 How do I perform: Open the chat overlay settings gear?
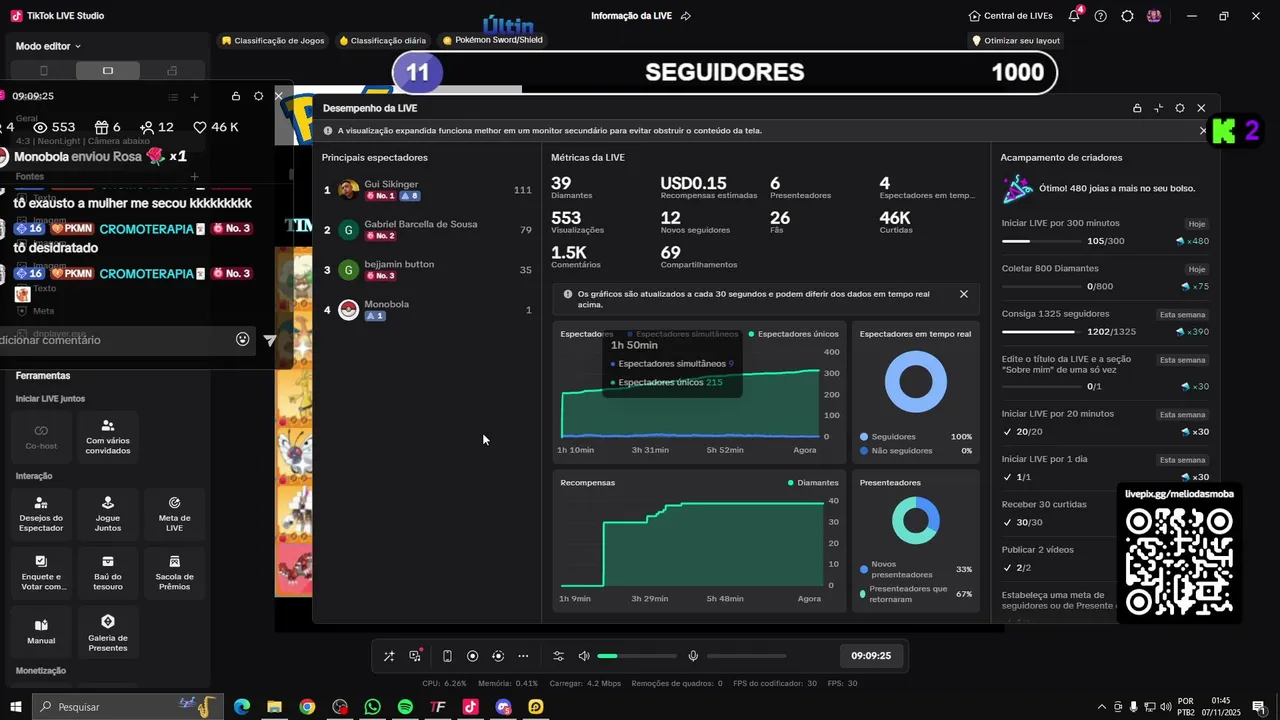click(258, 96)
